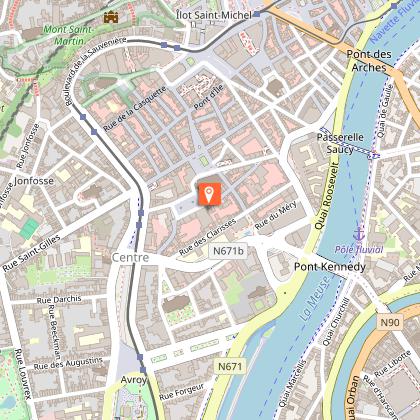Screen dimensions: 420x420
Task: Click the Centre district label
Action: [x=130, y=257]
